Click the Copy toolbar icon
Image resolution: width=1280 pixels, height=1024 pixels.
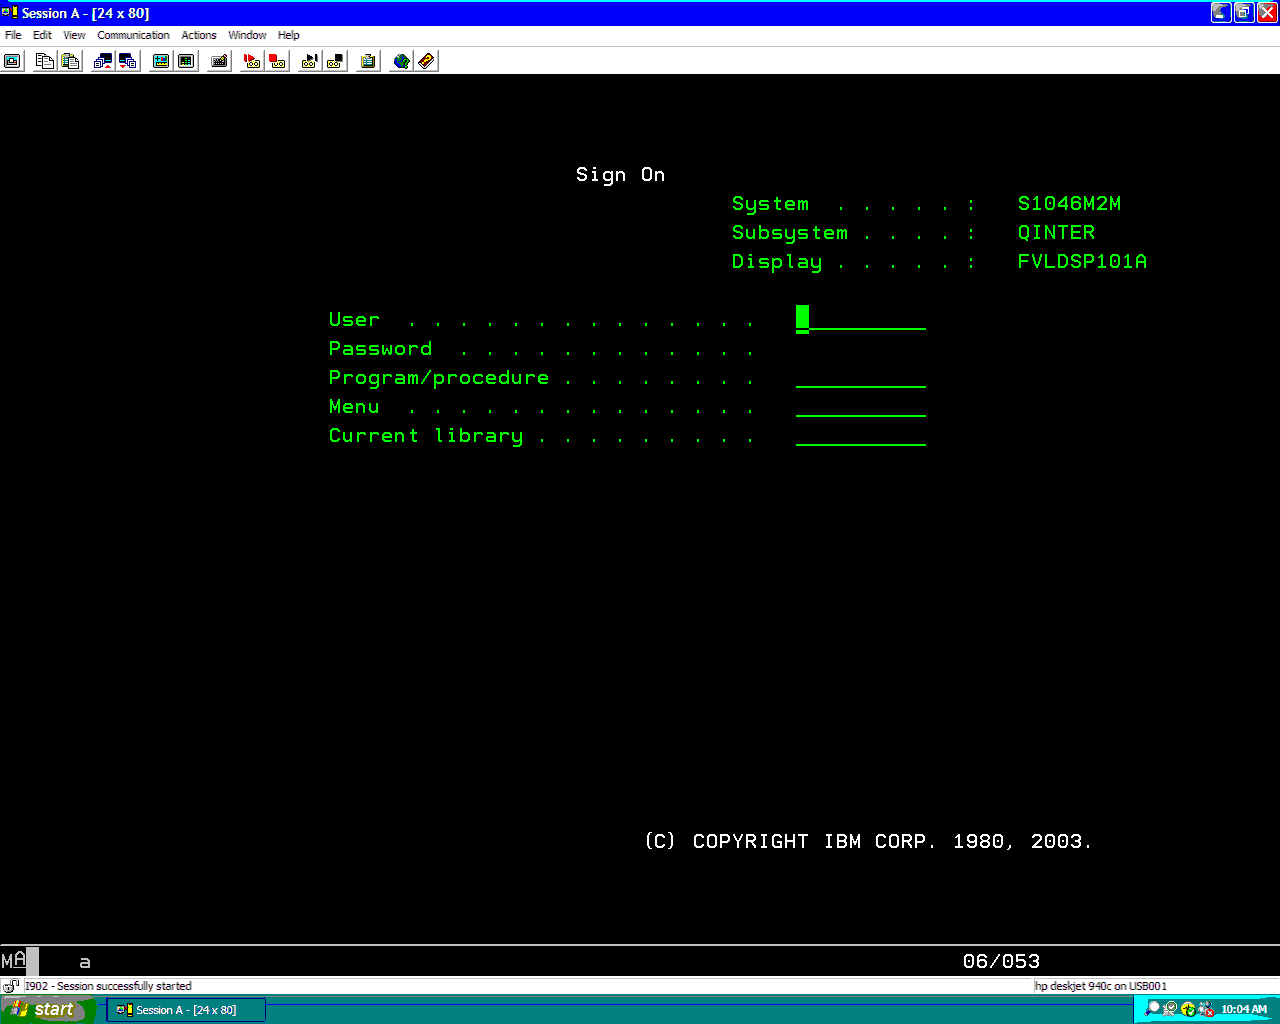pyautogui.click(x=44, y=61)
